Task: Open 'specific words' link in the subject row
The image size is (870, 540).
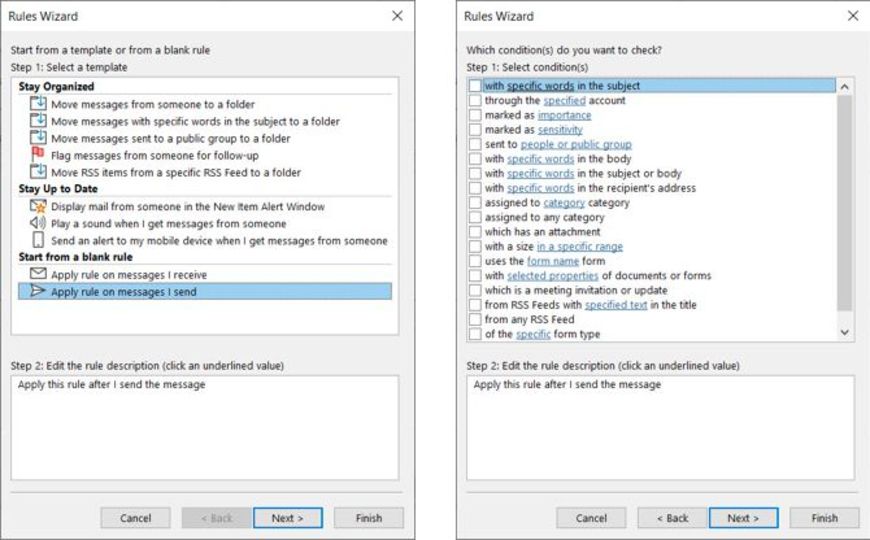Action: click(540, 86)
